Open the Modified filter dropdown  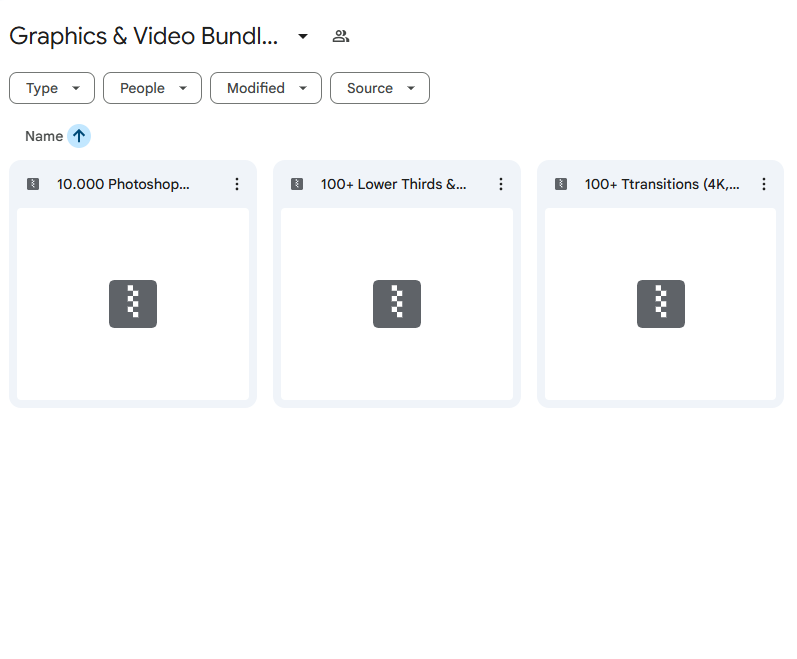click(x=266, y=88)
